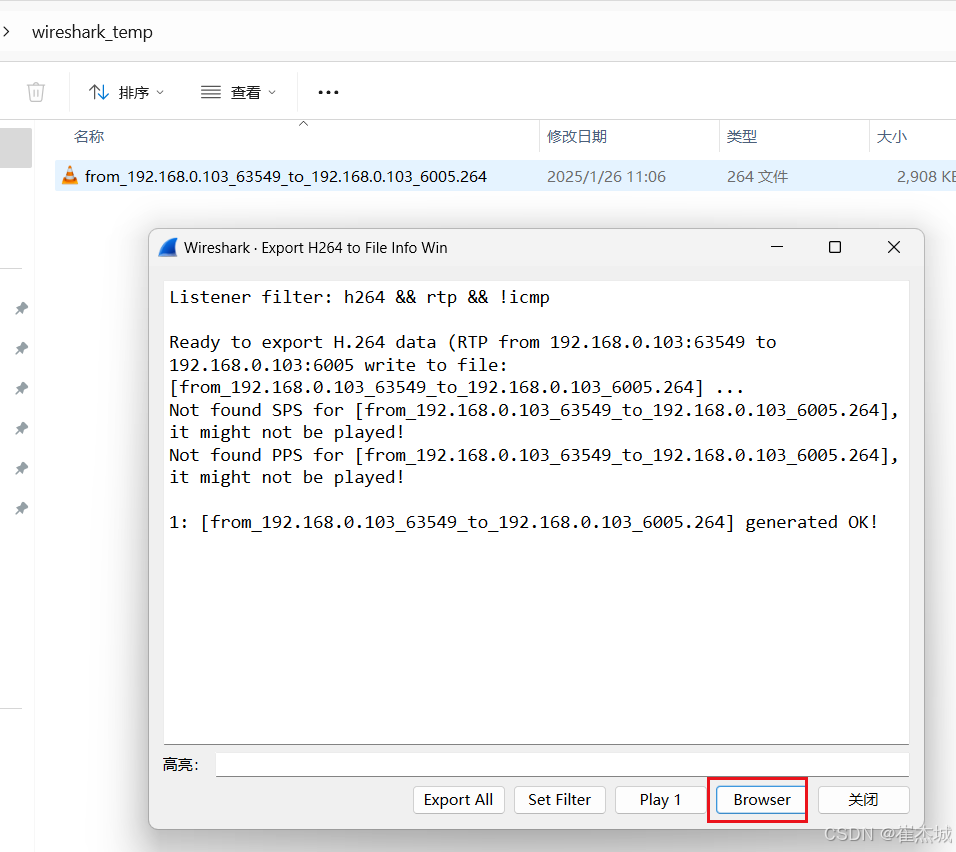Click the Play 1 button
This screenshot has height=852, width=956.
(x=660, y=800)
